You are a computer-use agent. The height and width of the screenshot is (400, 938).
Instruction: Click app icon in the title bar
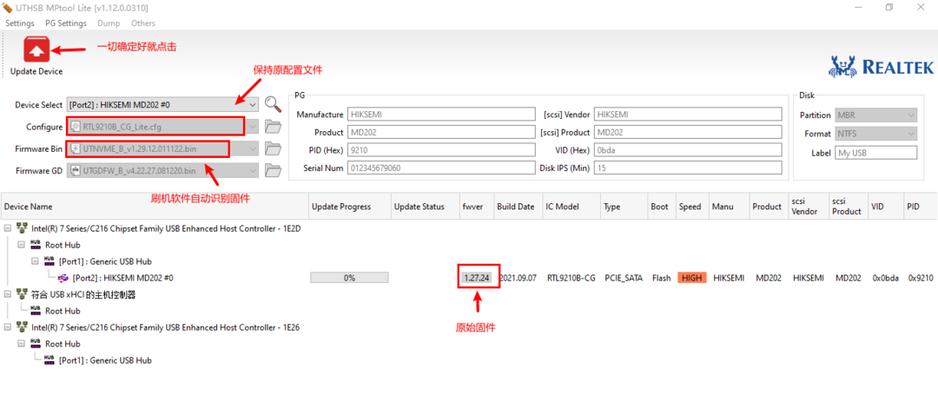[8, 8]
